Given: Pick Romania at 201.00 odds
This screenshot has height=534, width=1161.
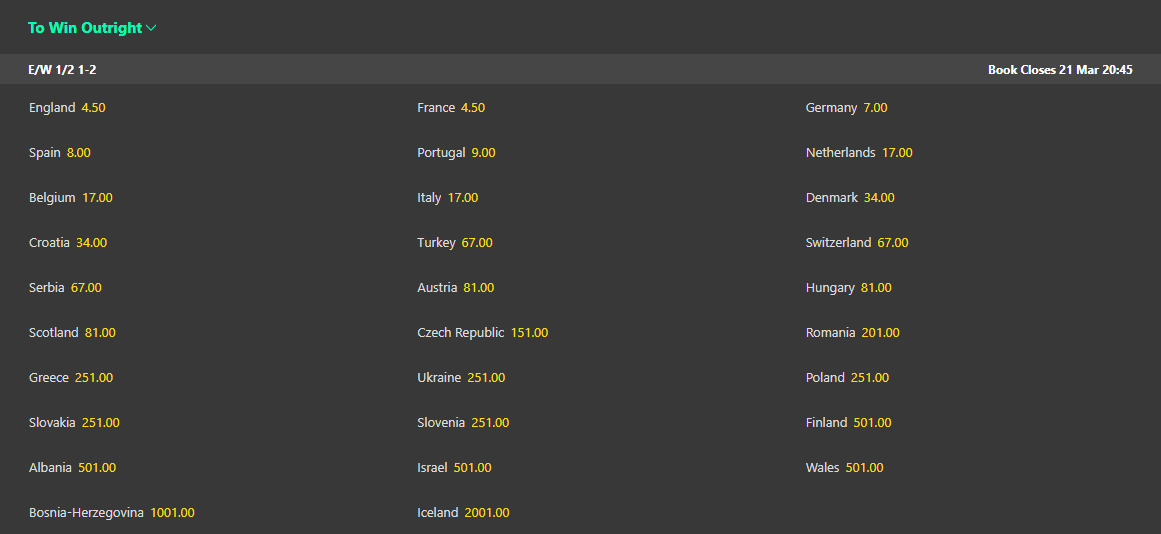Looking at the screenshot, I should 852,333.
